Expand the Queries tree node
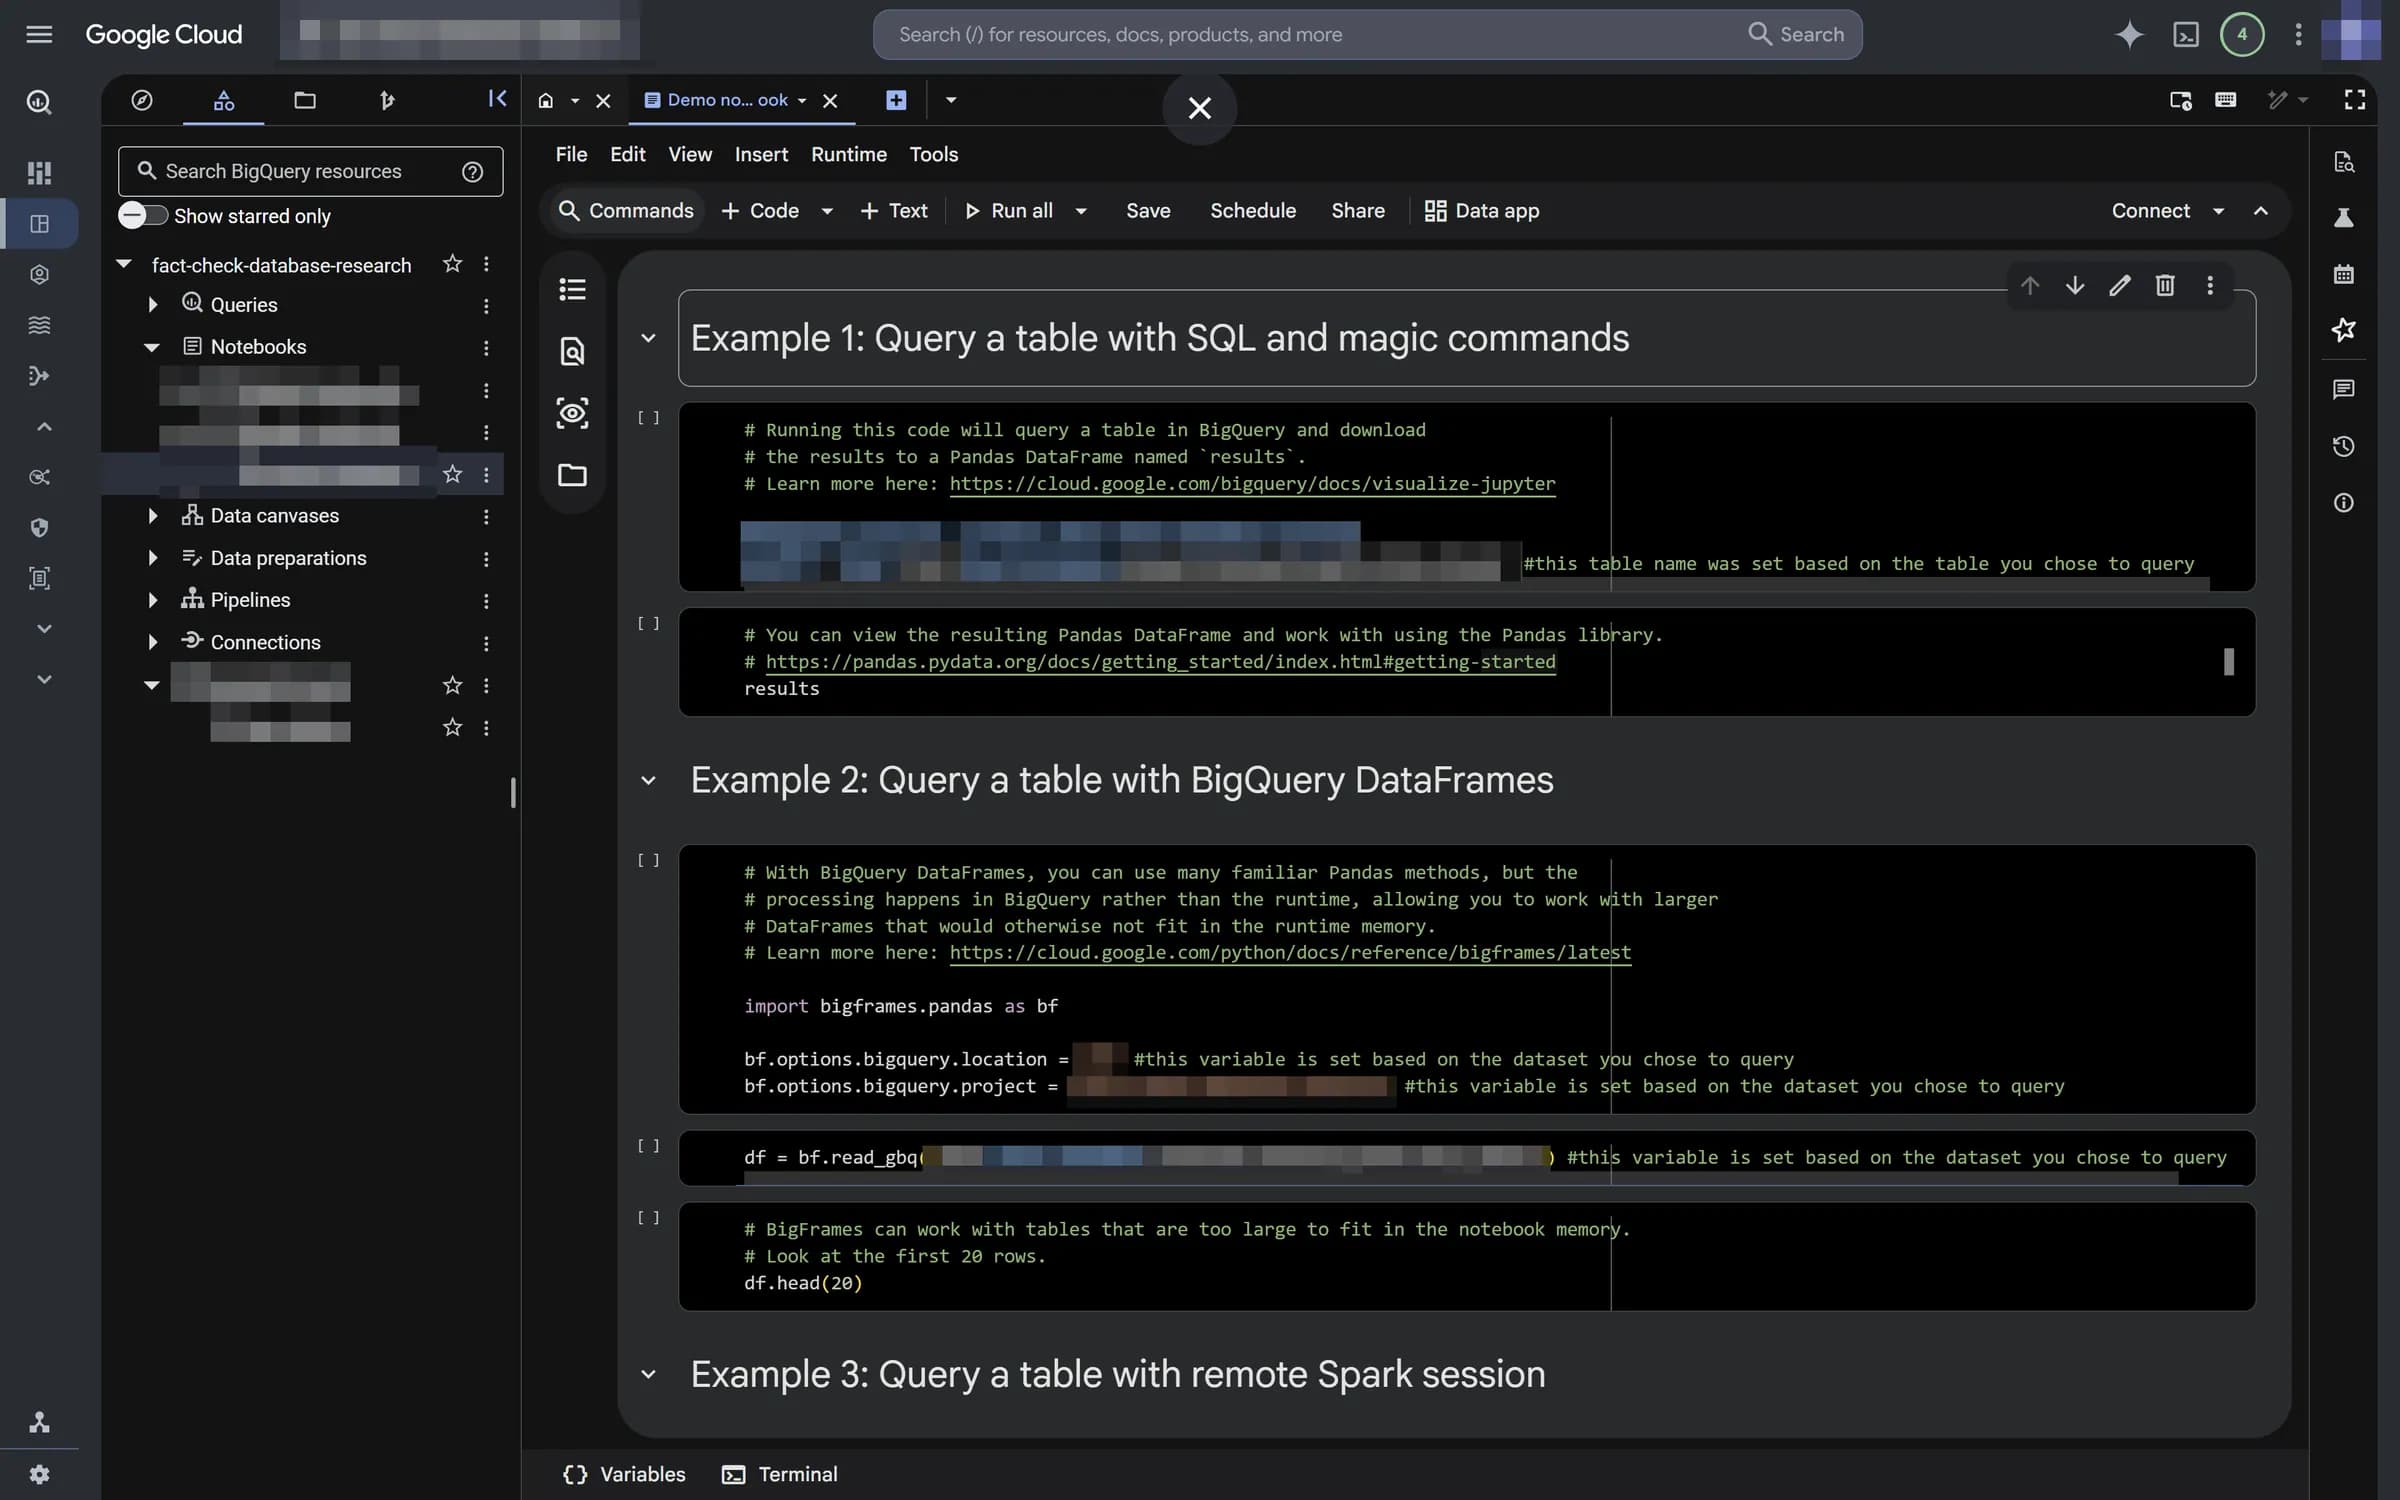Viewport: 2400px width, 1500px height. (x=152, y=305)
